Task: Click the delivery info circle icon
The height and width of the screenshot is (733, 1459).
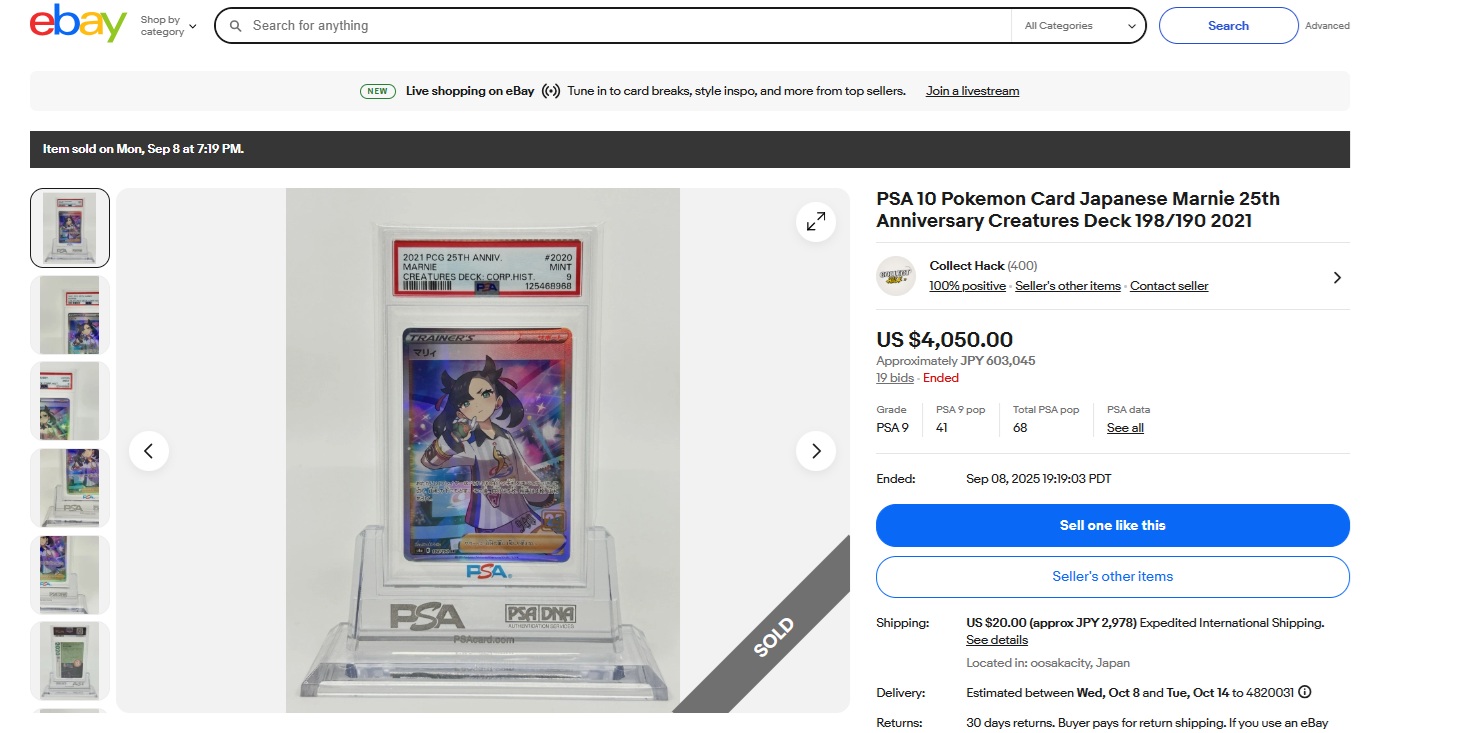Action: click(1305, 692)
